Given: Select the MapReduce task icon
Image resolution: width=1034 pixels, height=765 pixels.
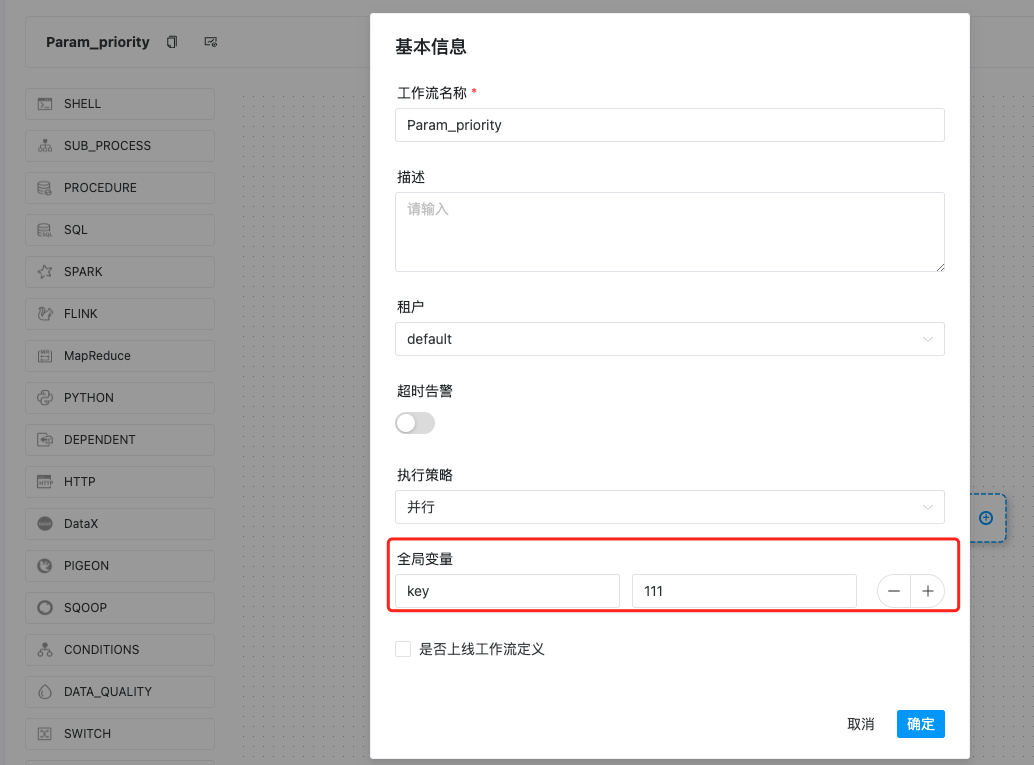Looking at the screenshot, I should pos(45,356).
